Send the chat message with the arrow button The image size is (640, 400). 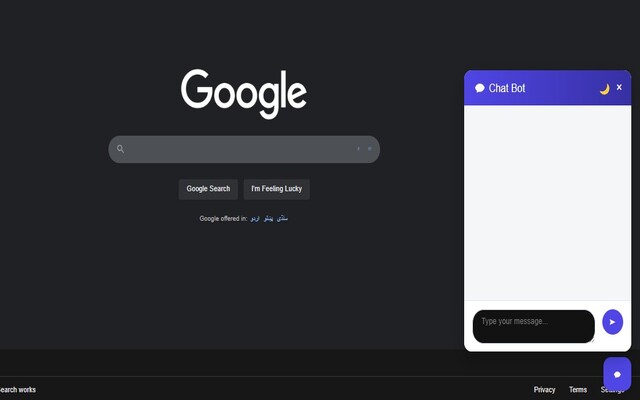point(612,322)
